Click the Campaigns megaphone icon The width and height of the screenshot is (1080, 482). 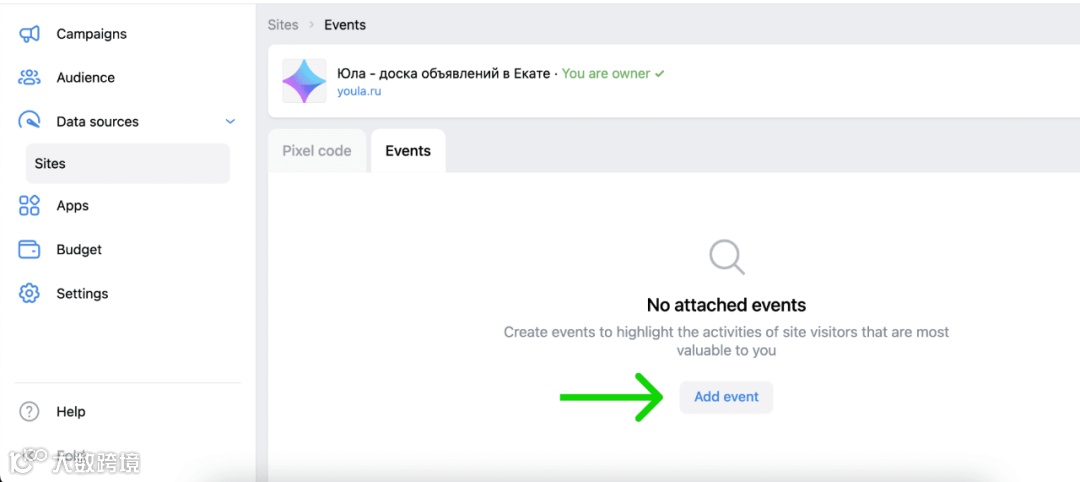29,34
